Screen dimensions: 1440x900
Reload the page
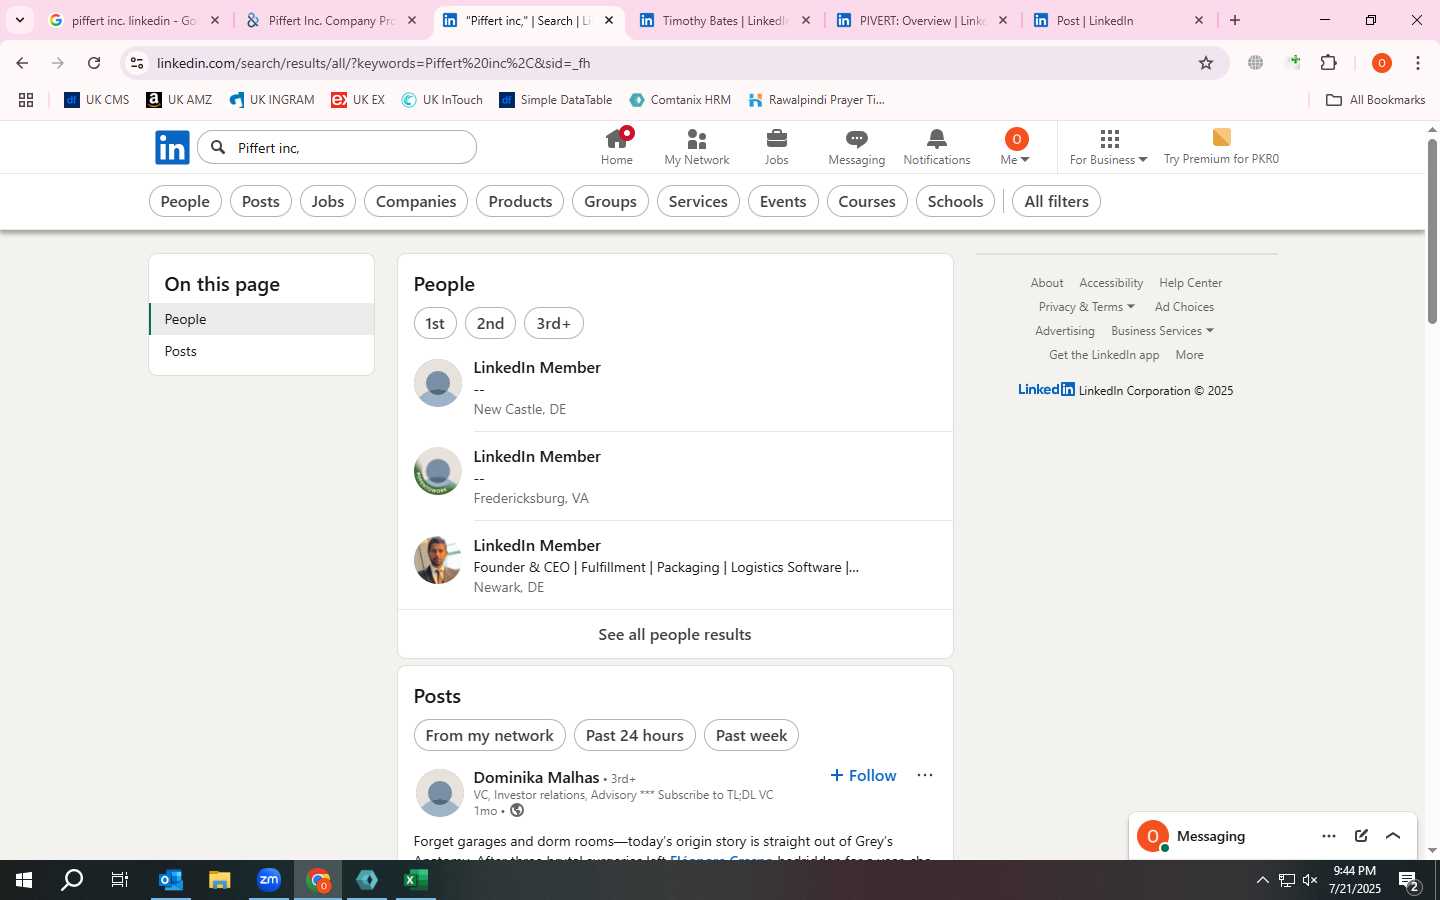94,63
